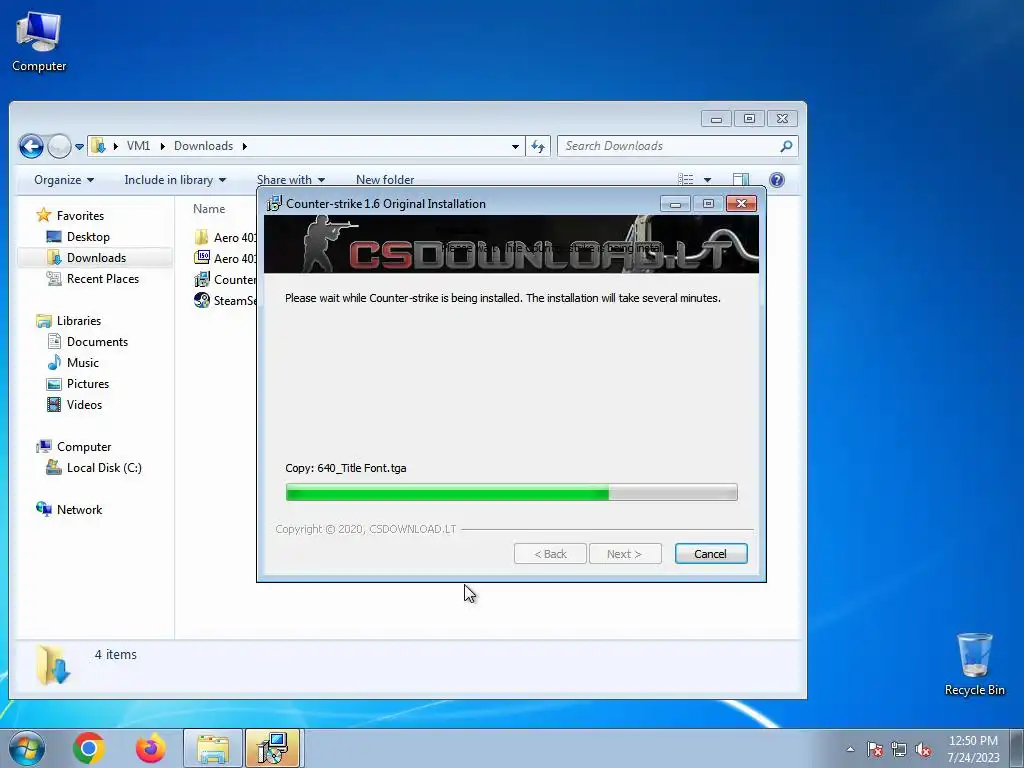Click the refresh button in the address bar

[x=538, y=146]
